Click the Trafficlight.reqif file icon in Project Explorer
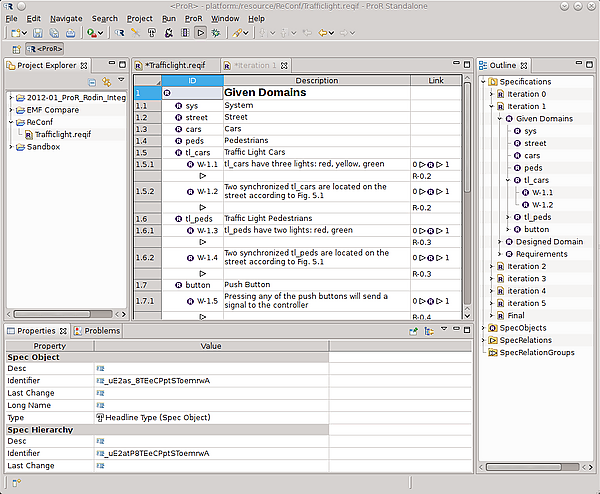Image resolution: width=600 pixels, height=494 pixels. point(29,135)
